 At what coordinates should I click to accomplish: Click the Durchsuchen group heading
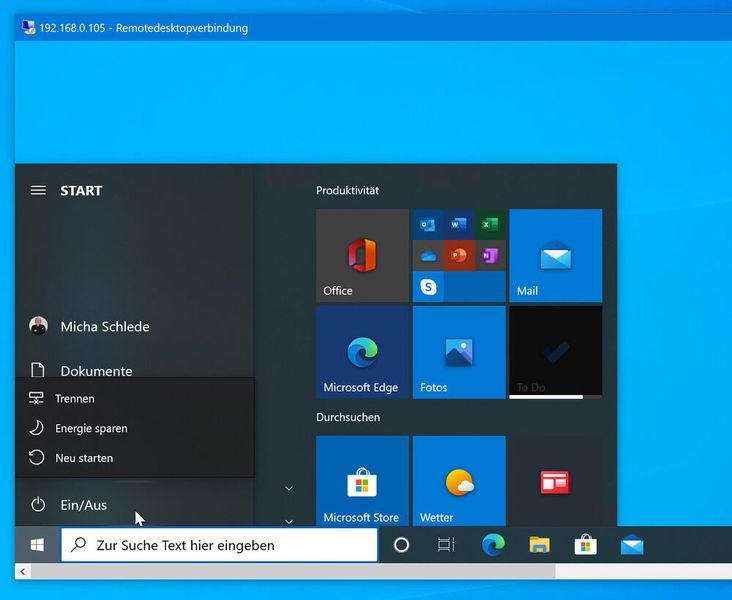348,417
